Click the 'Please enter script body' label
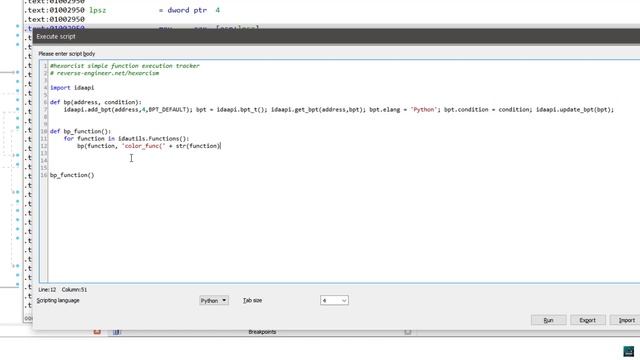 (x=67, y=54)
